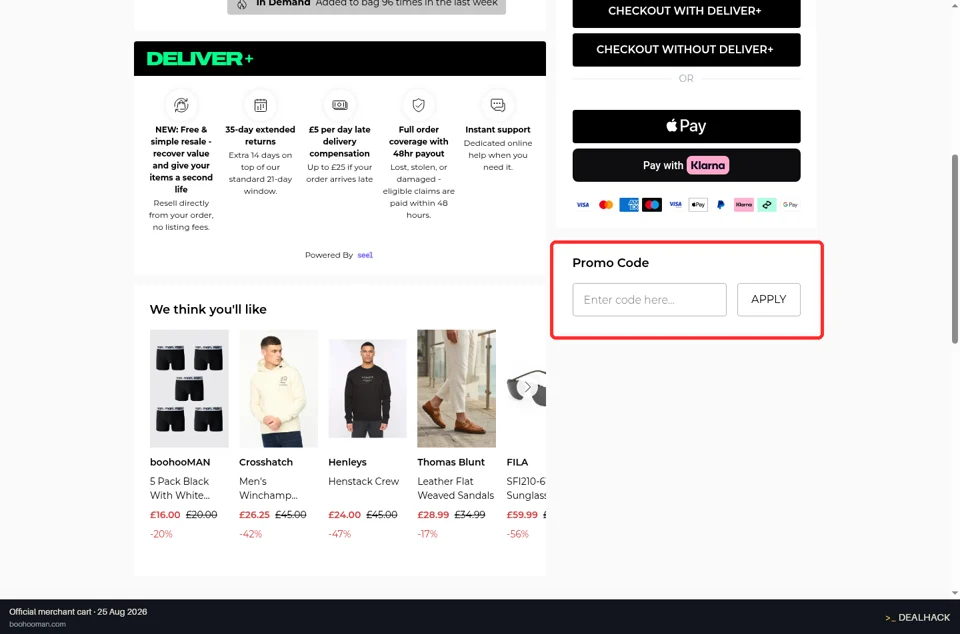The height and width of the screenshot is (634, 960).
Task: Click Checkout without Deliver+ button
Action: pyautogui.click(x=686, y=50)
